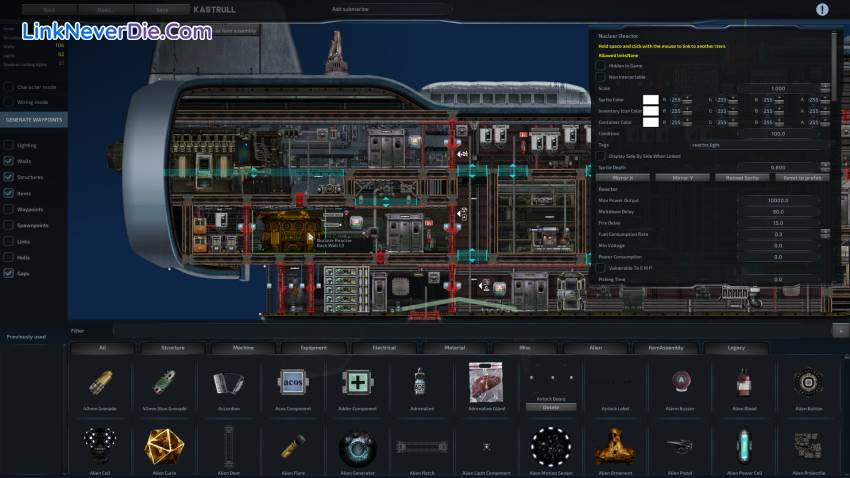Tick the Vulnerable To EMP checkbox

click(601, 268)
